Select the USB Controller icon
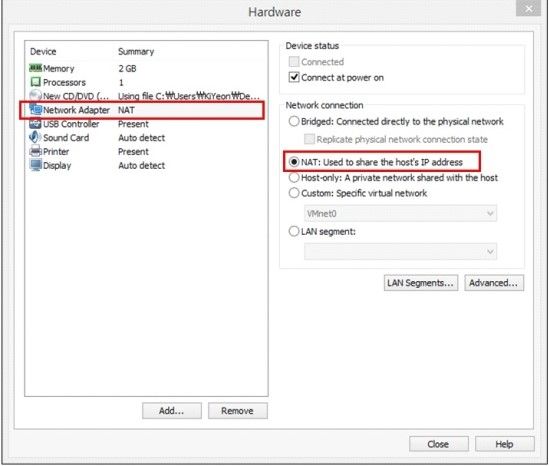Image resolution: width=550 pixels, height=466 pixels. [35, 124]
